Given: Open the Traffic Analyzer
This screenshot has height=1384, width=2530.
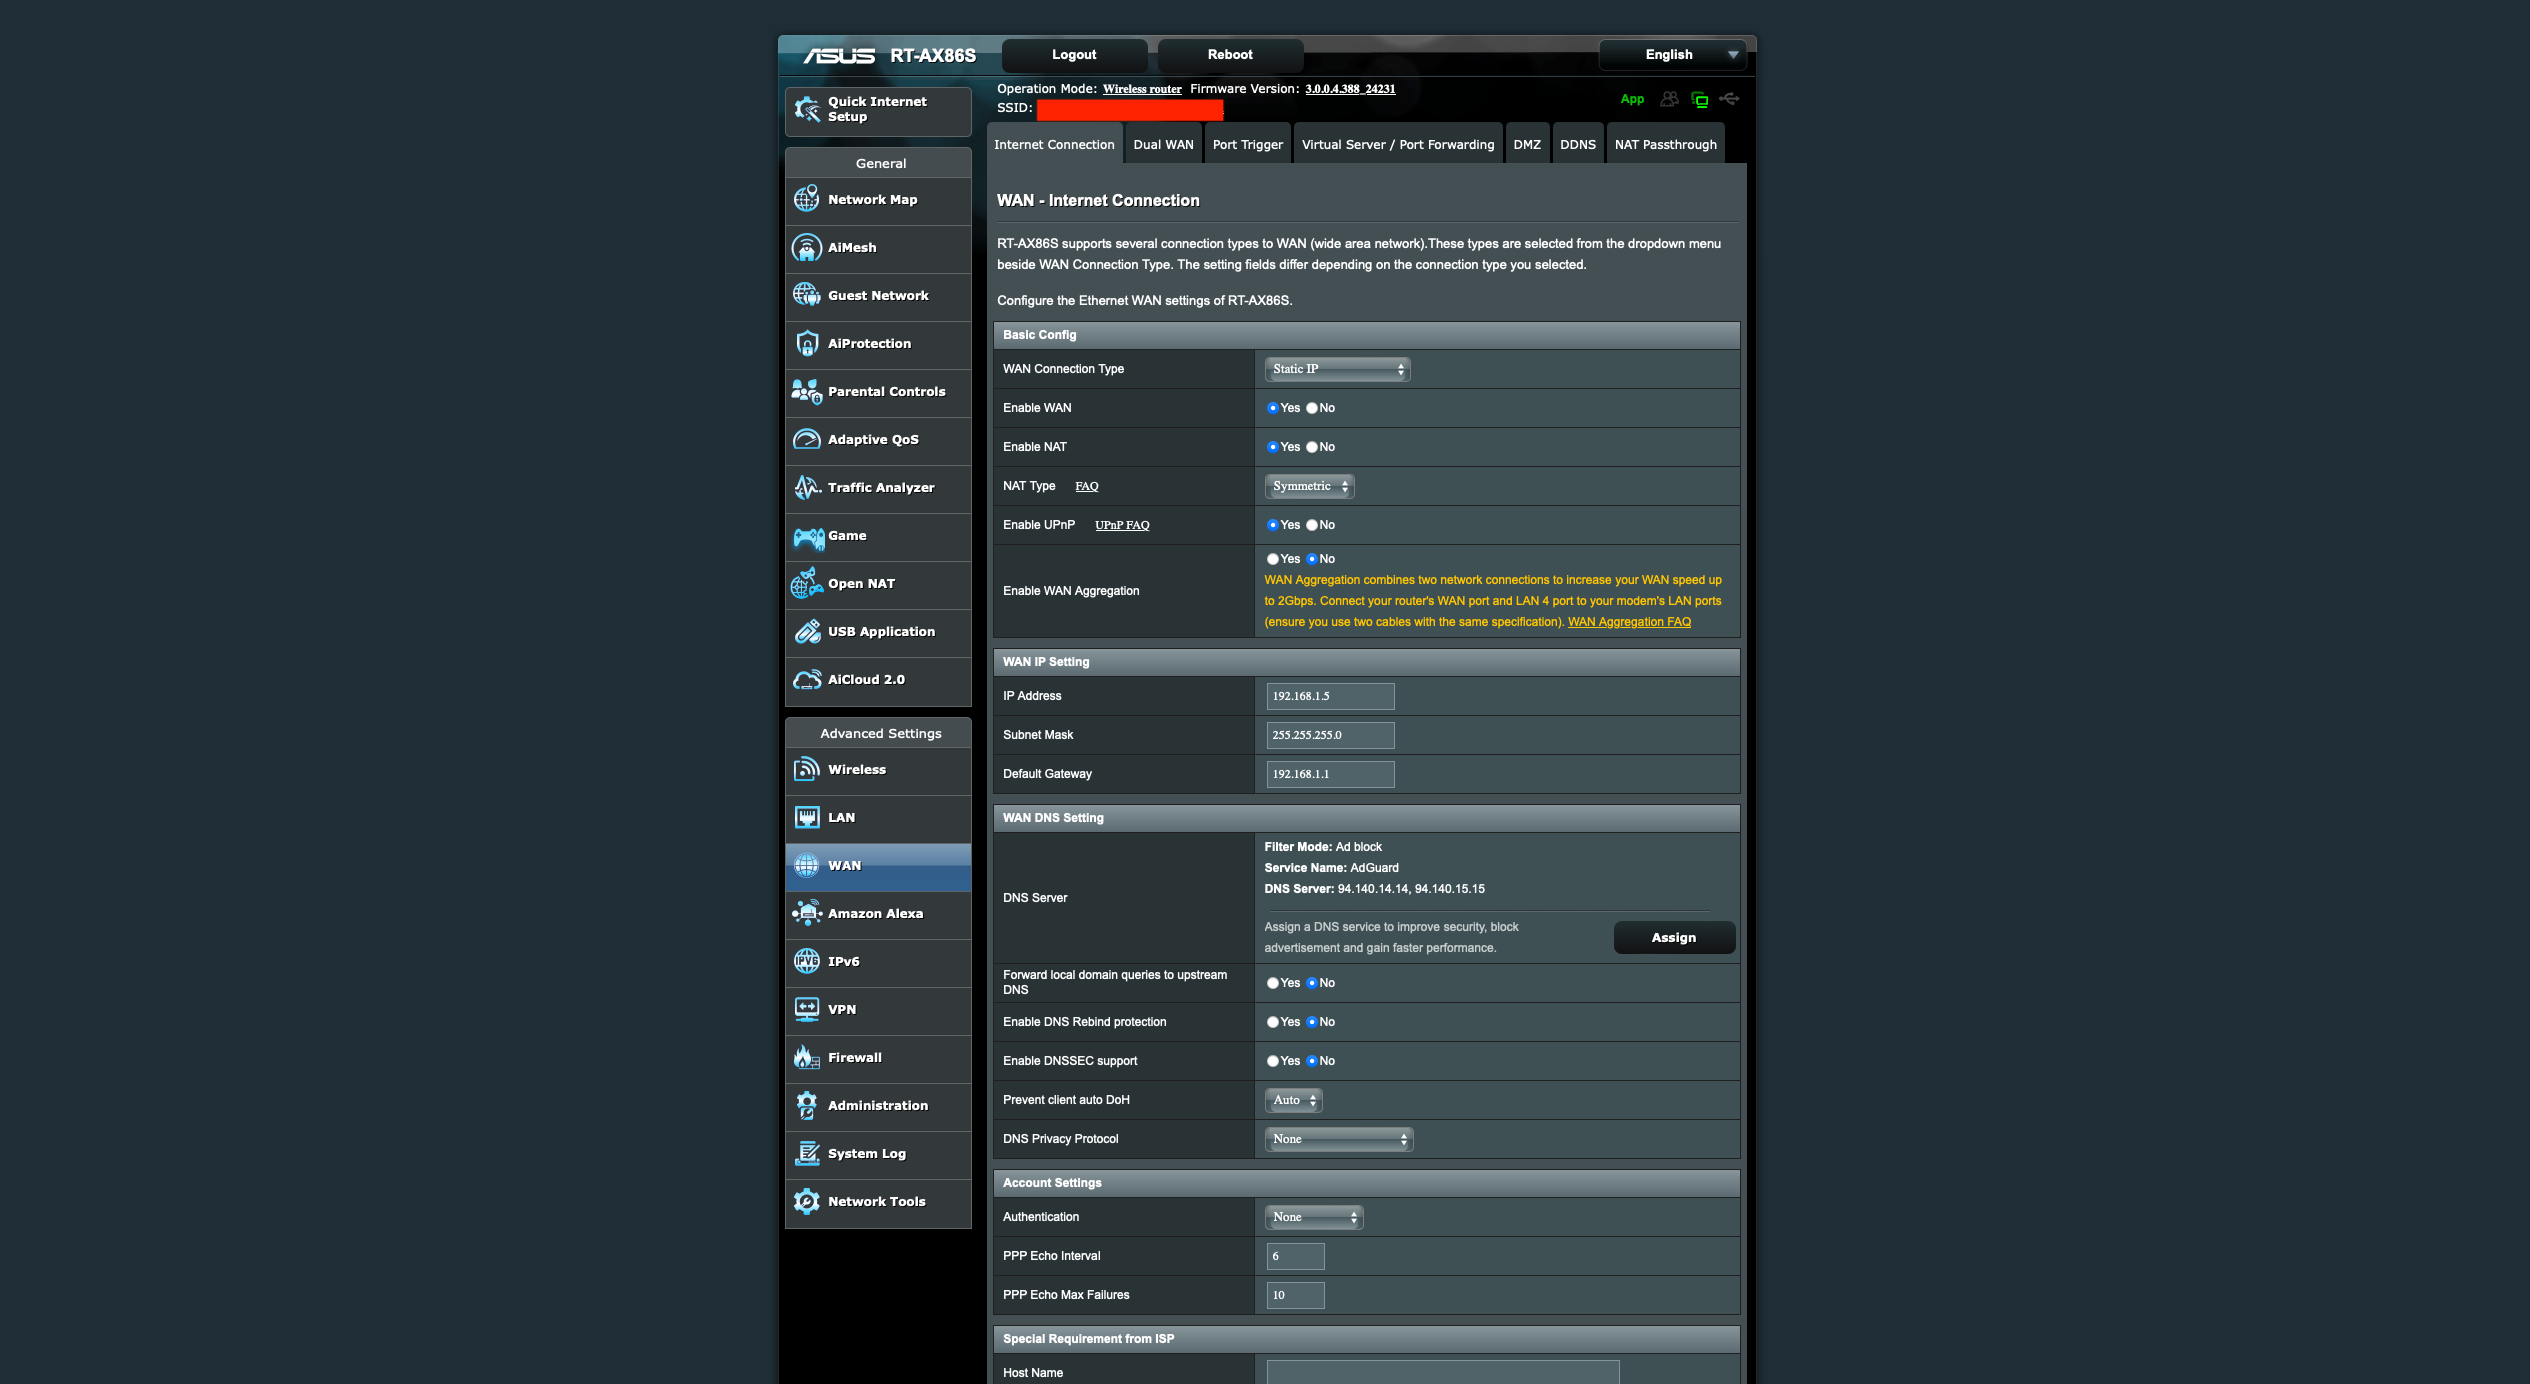Looking at the screenshot, I should [879, 487].
